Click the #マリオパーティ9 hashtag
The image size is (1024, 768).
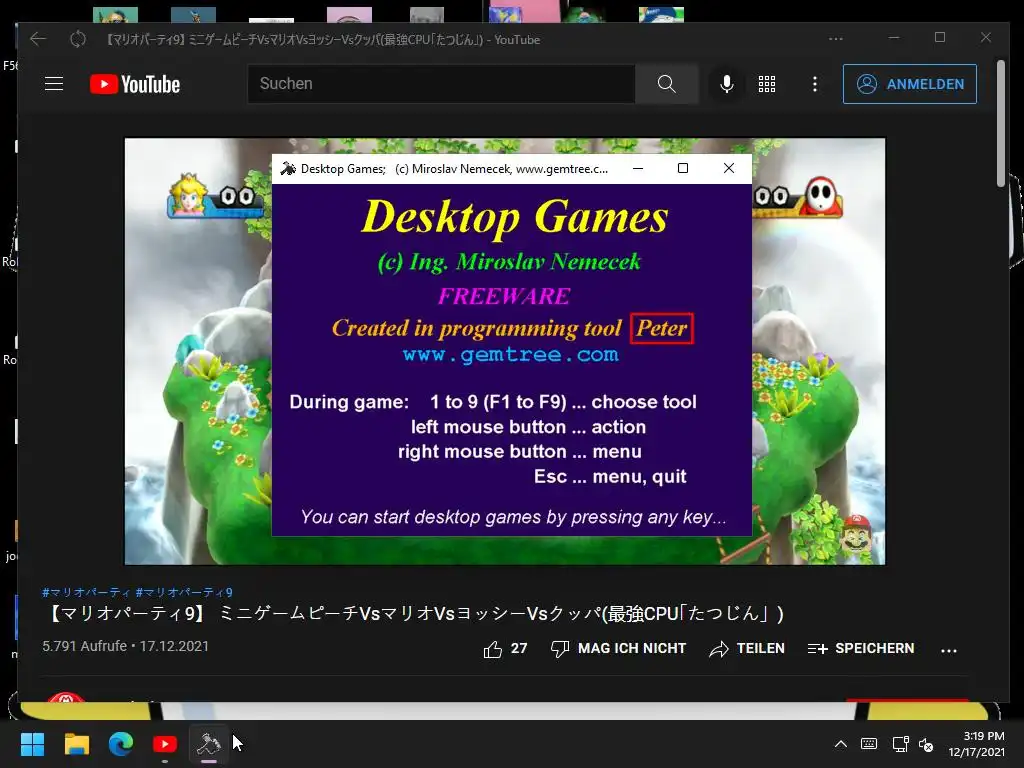point(184,592)
